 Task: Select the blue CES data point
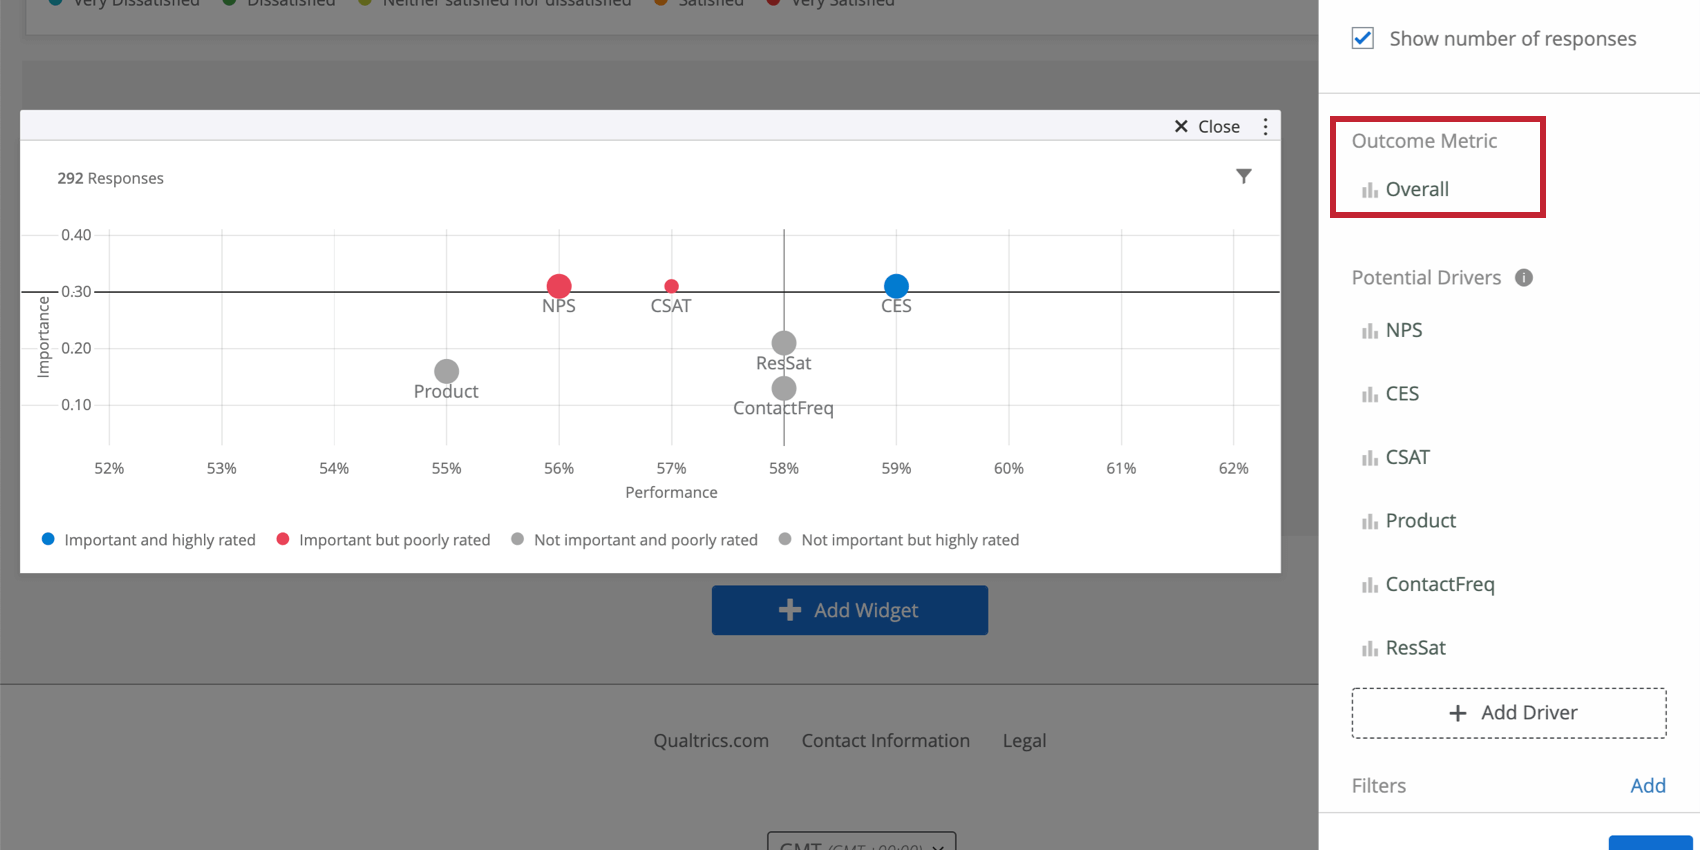coord(896,287)
